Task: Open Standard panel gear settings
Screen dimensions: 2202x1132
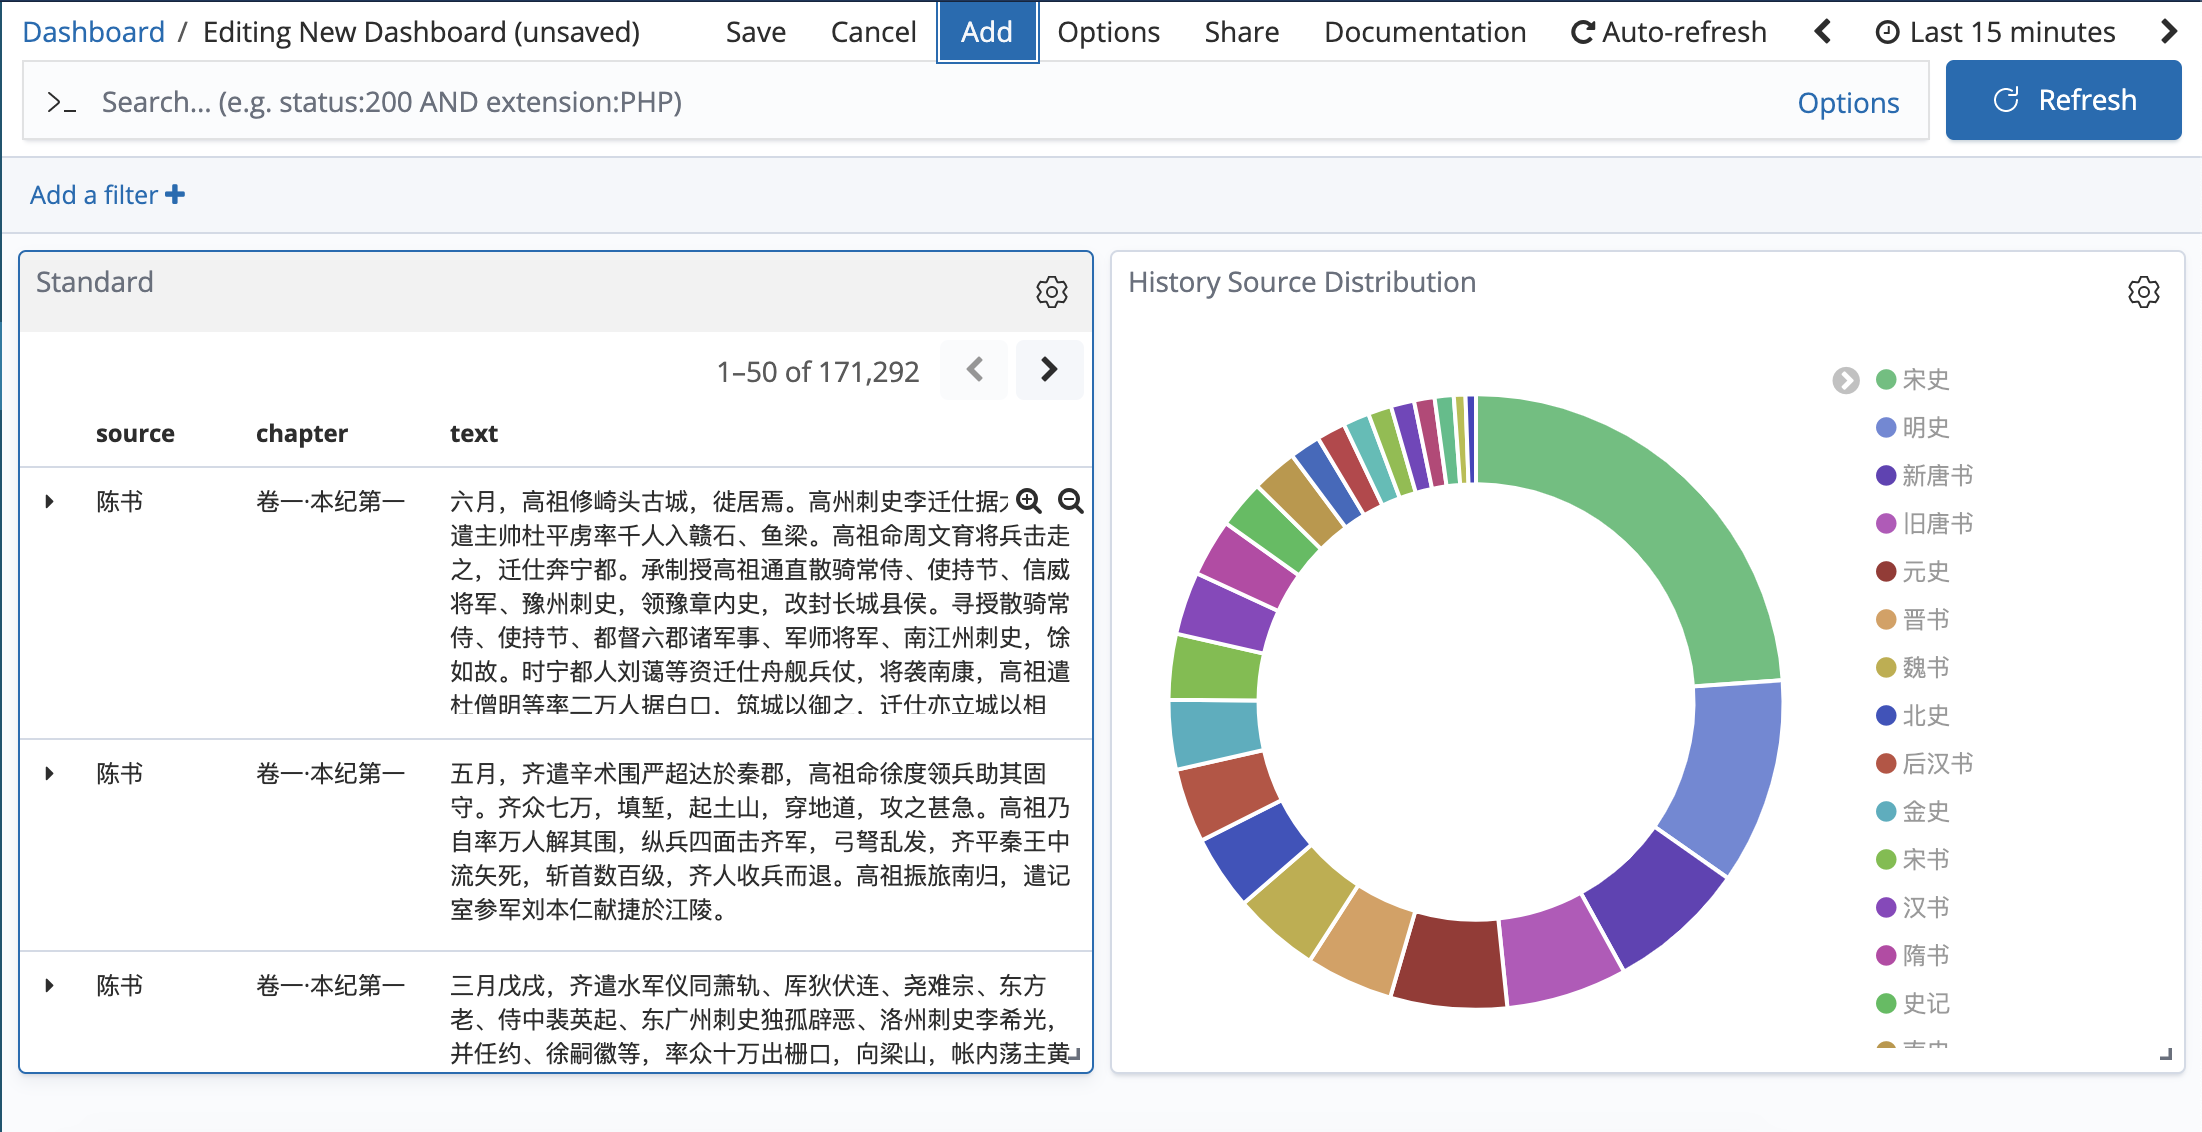Action: pos(1051,292)
